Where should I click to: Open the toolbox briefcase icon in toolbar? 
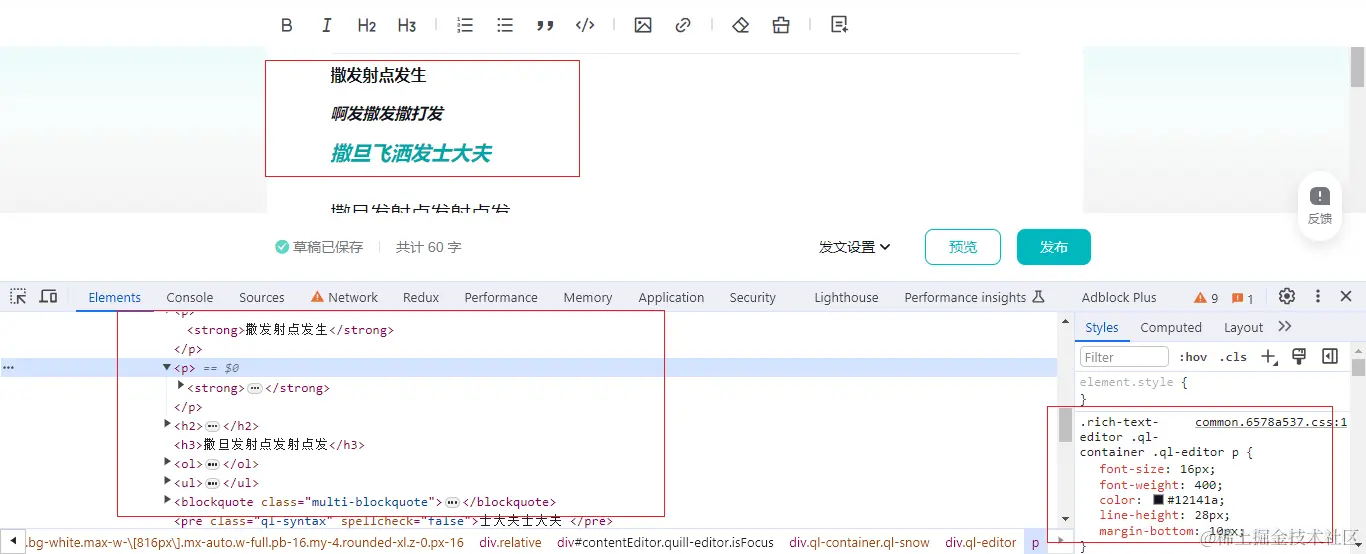781,26
